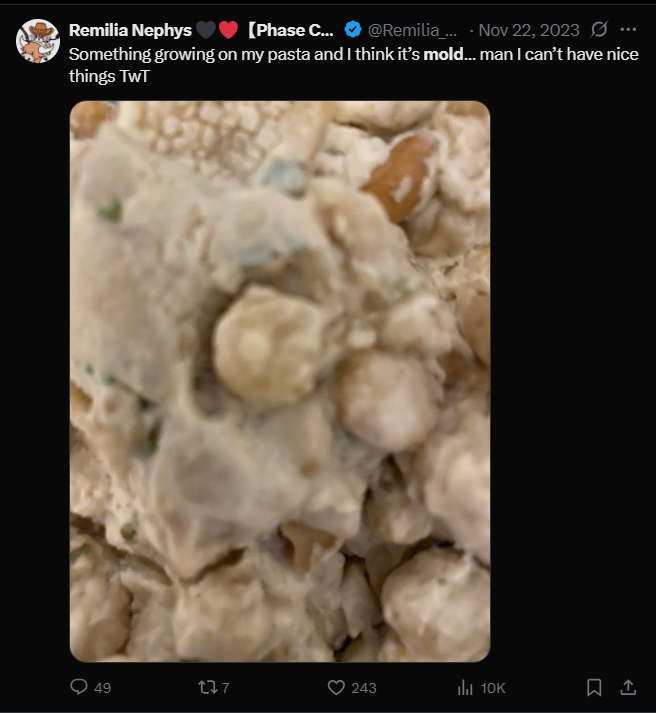
Task: Click the repost arrows icon
Action: [207, 687]
